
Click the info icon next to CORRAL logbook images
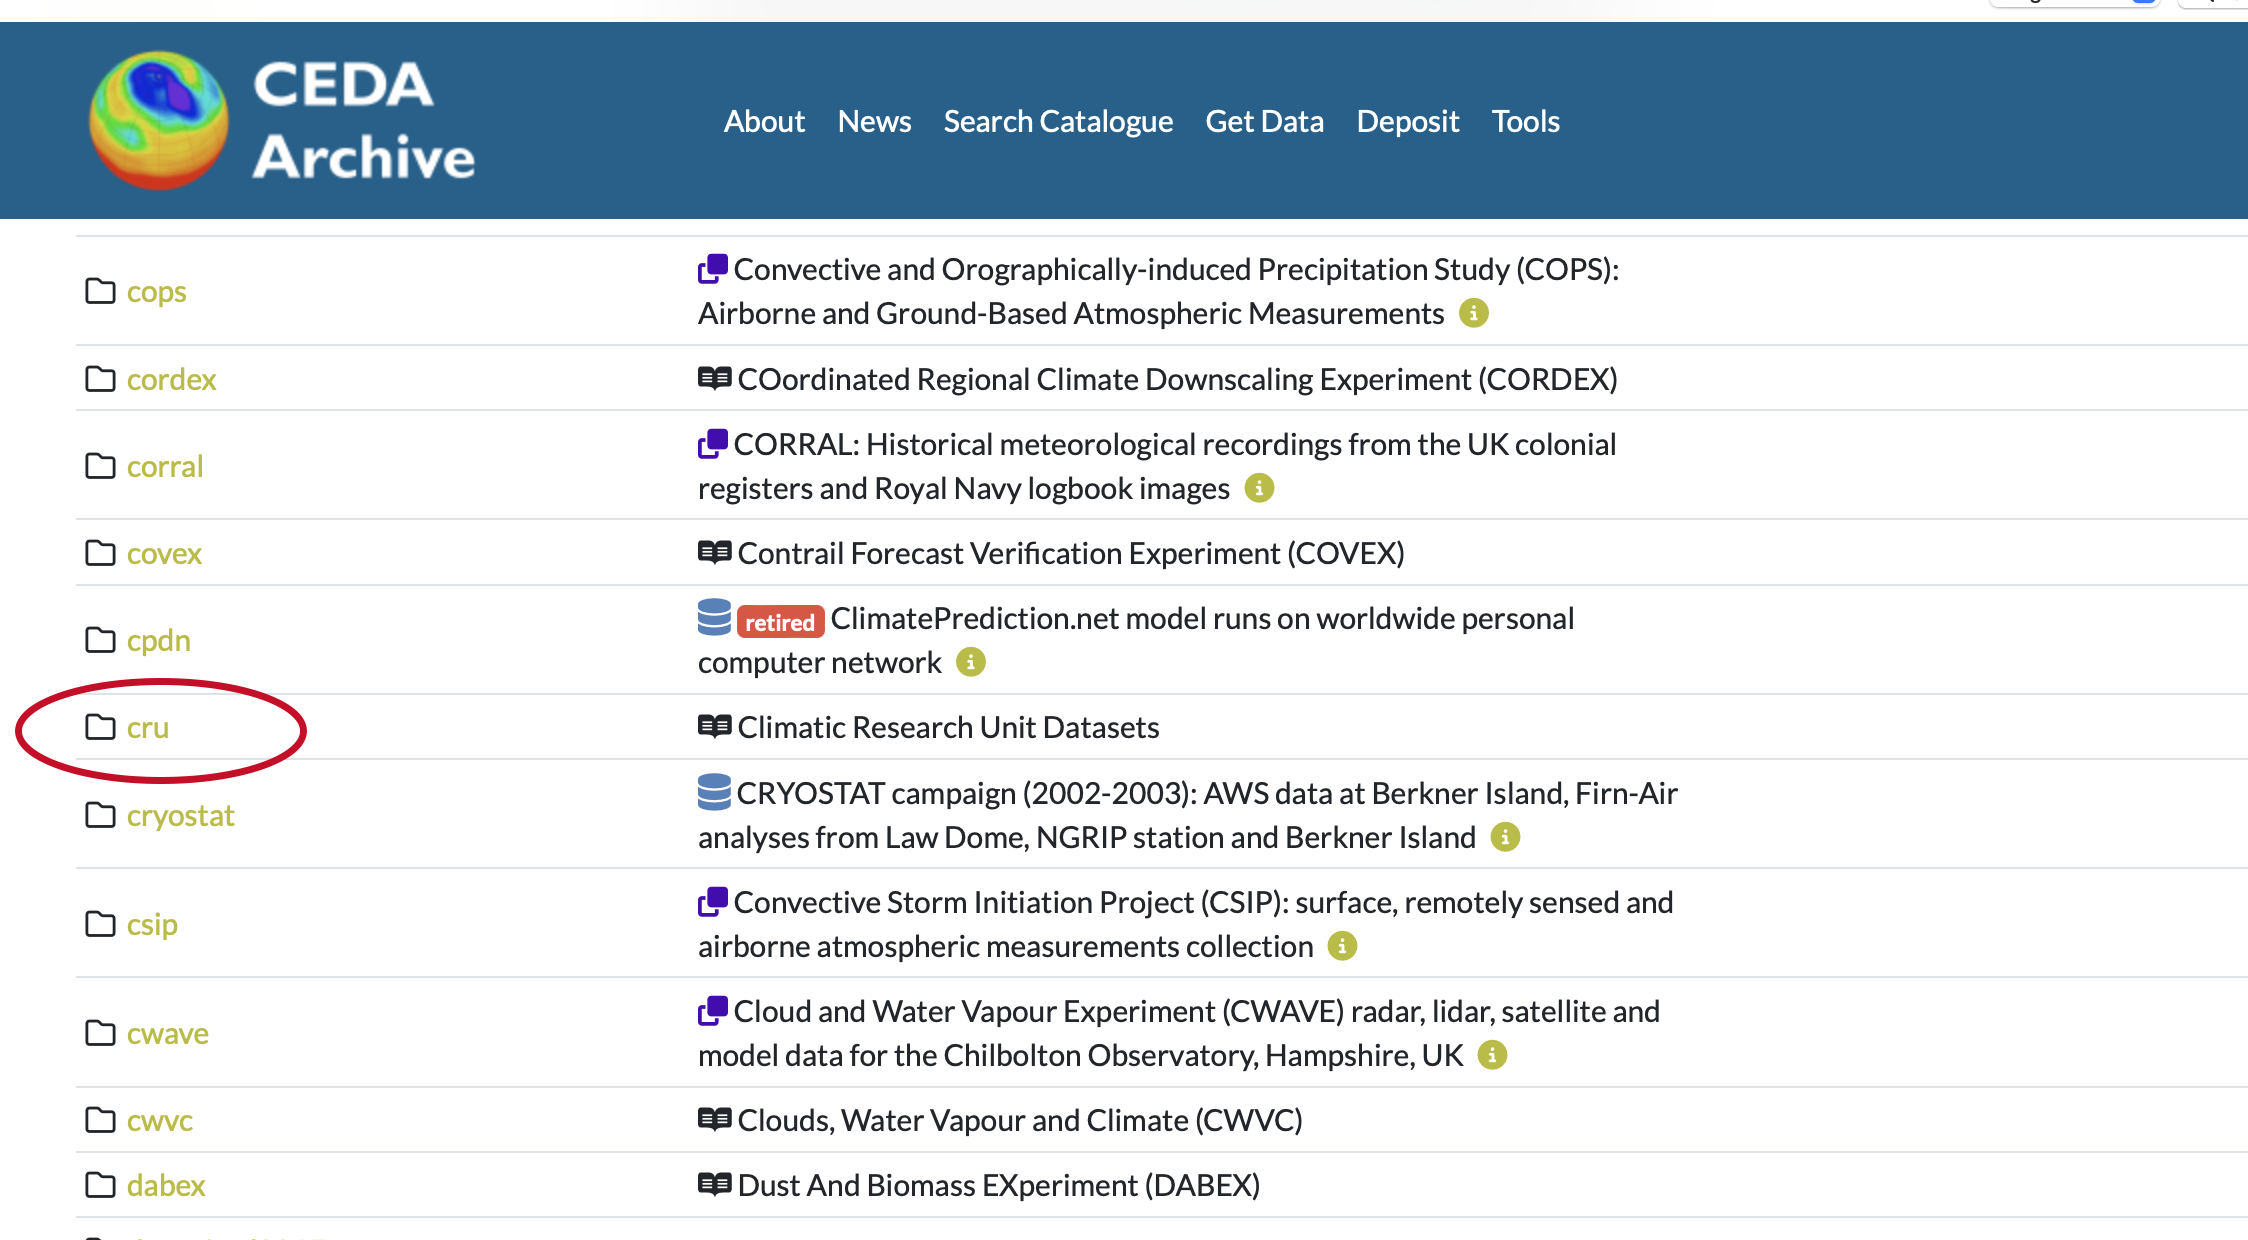coord(1259,489)
